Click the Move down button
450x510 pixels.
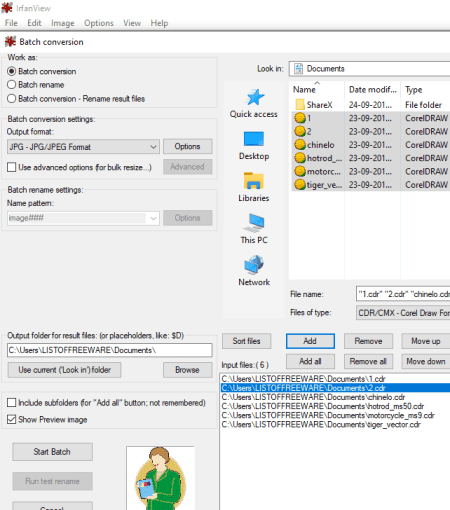[426, 361]
